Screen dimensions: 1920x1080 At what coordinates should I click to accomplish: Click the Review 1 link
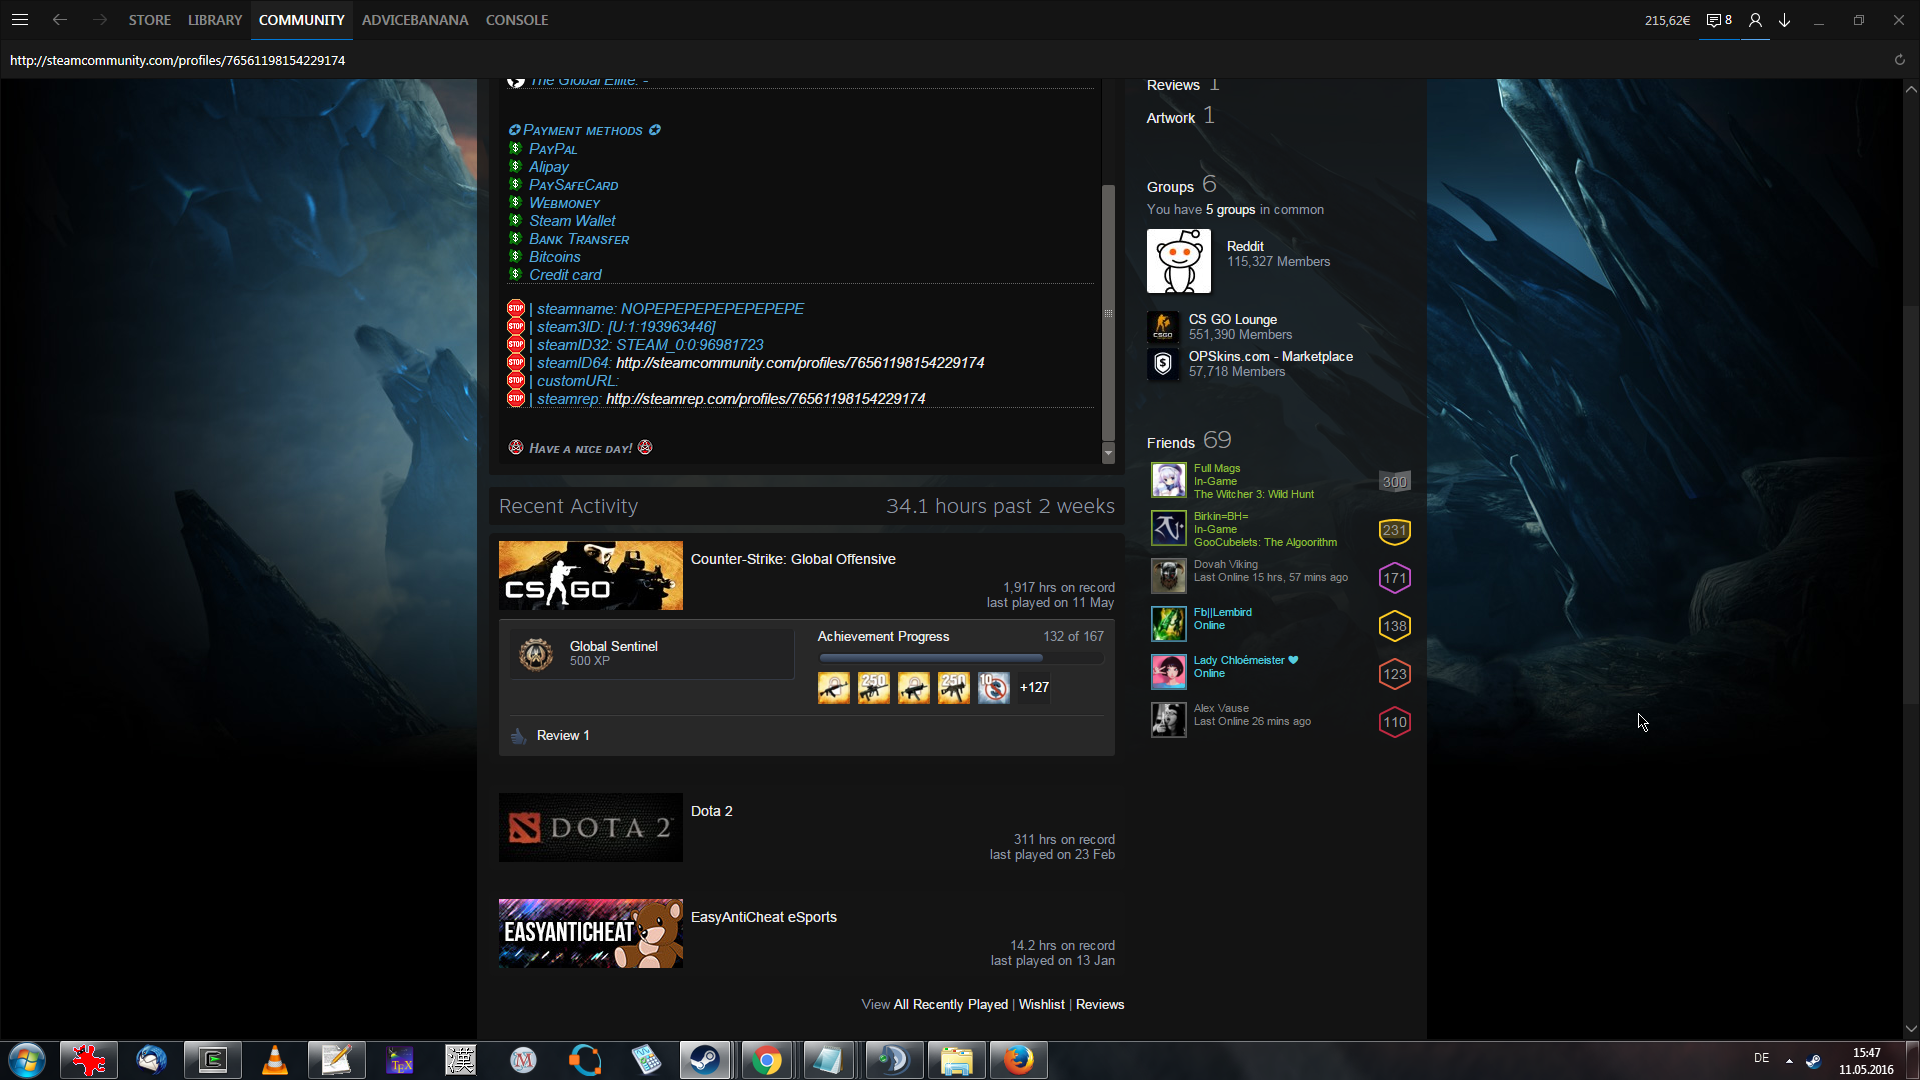pyautogui.click(x=562, y=735)
